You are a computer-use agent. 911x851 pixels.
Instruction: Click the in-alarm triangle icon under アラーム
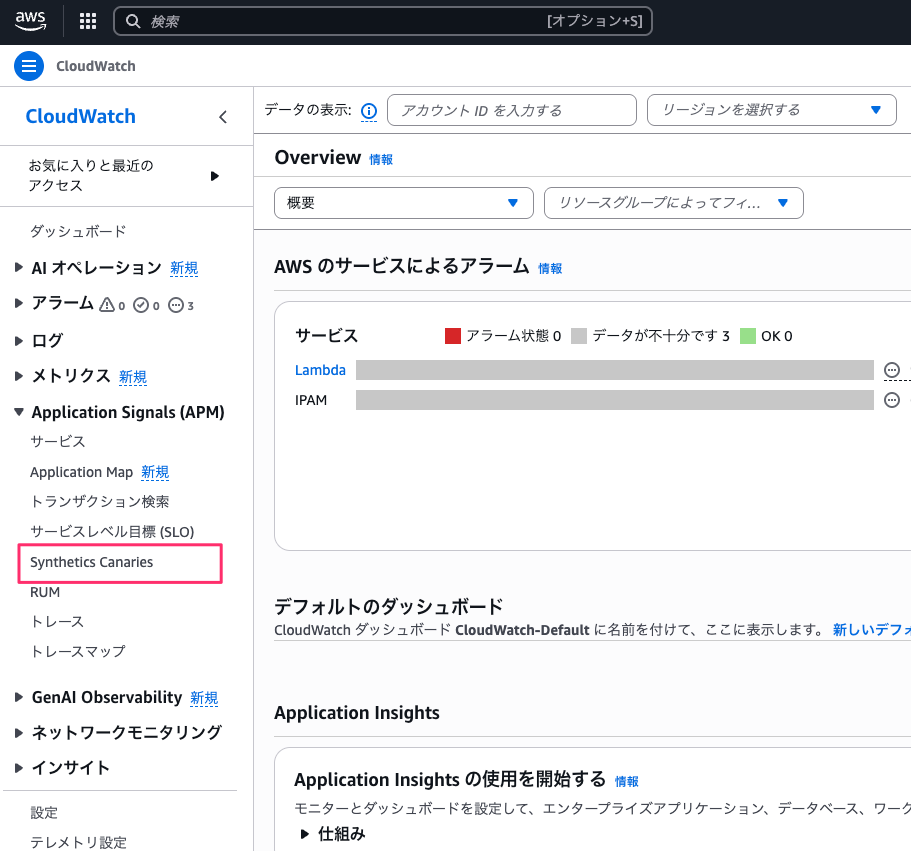pyautogui.click(x=108, y=304)
